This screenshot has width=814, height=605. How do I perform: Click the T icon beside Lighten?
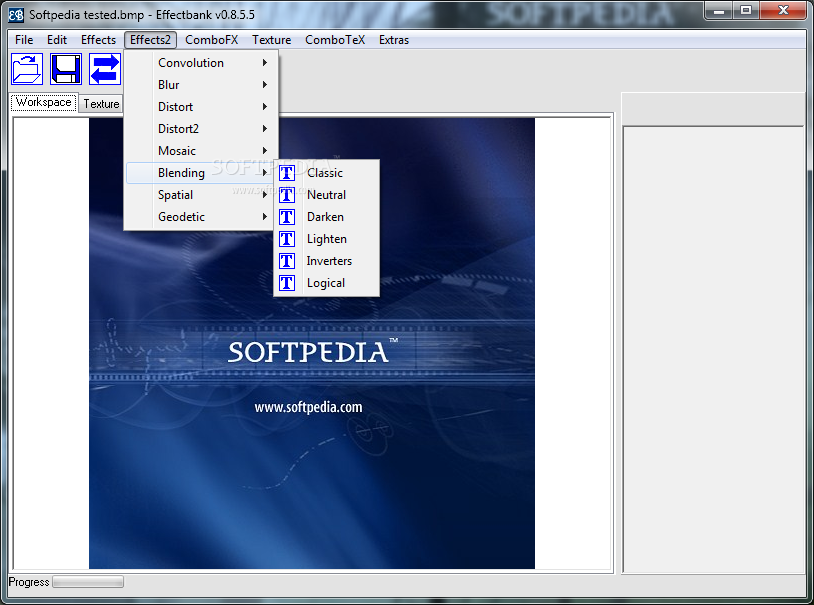coord(287,239)
